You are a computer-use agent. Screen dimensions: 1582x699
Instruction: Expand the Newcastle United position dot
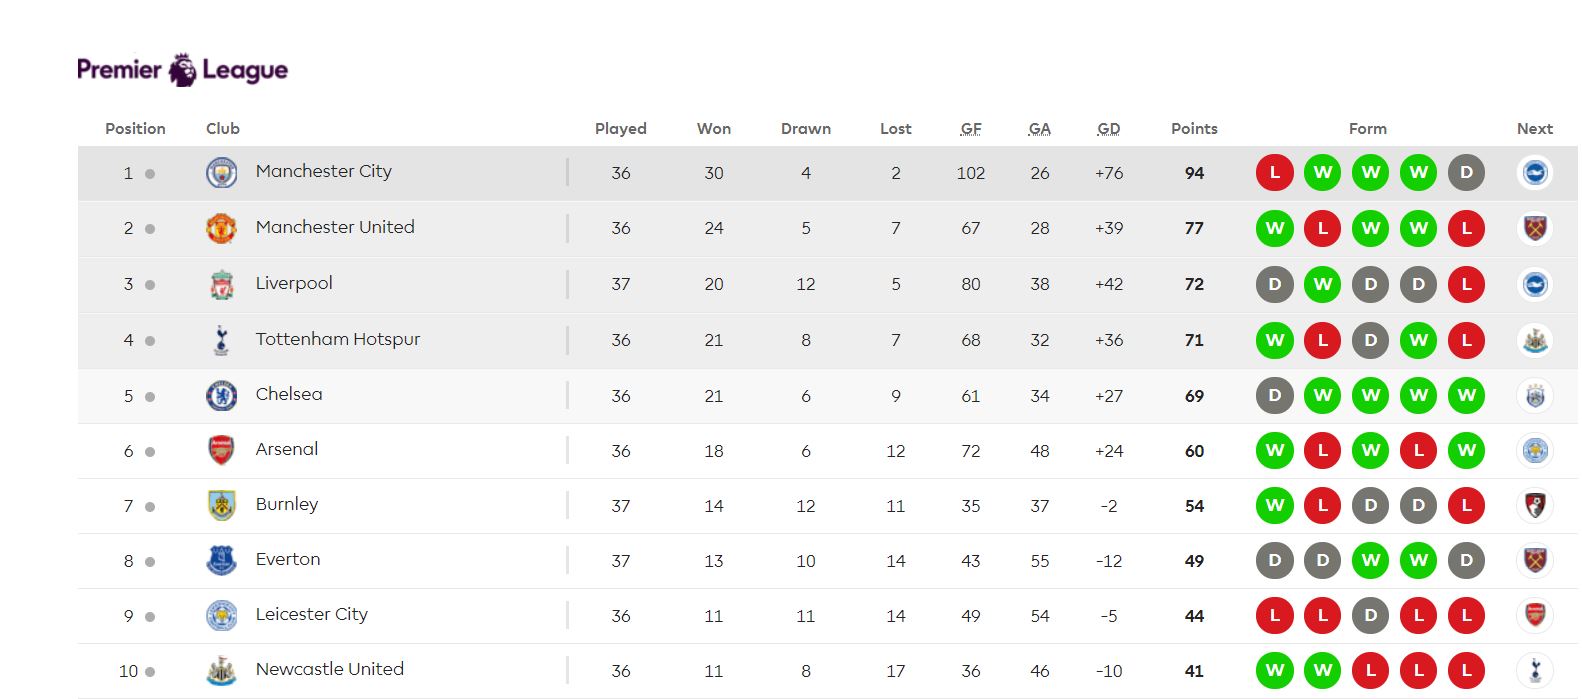[150, 672]
